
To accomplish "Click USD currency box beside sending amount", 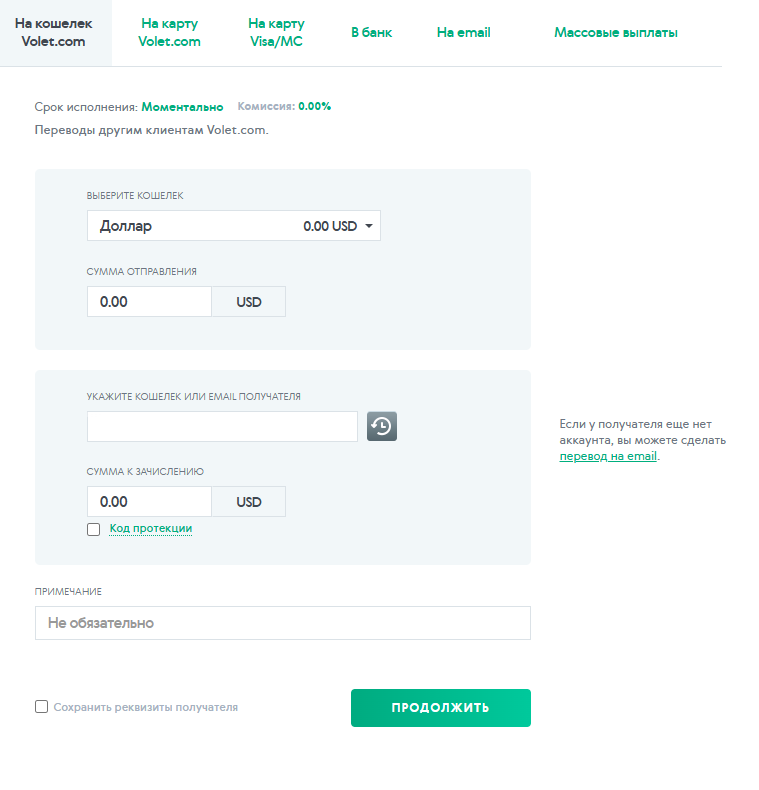I will (x=249, y=302).
